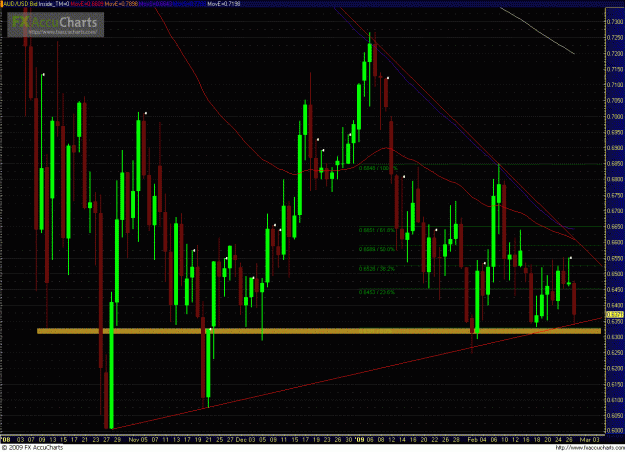The height and width of the screenshot is (452, 625).
Task: Click the 0.7300 price axis label
Action: click(615, 22)
